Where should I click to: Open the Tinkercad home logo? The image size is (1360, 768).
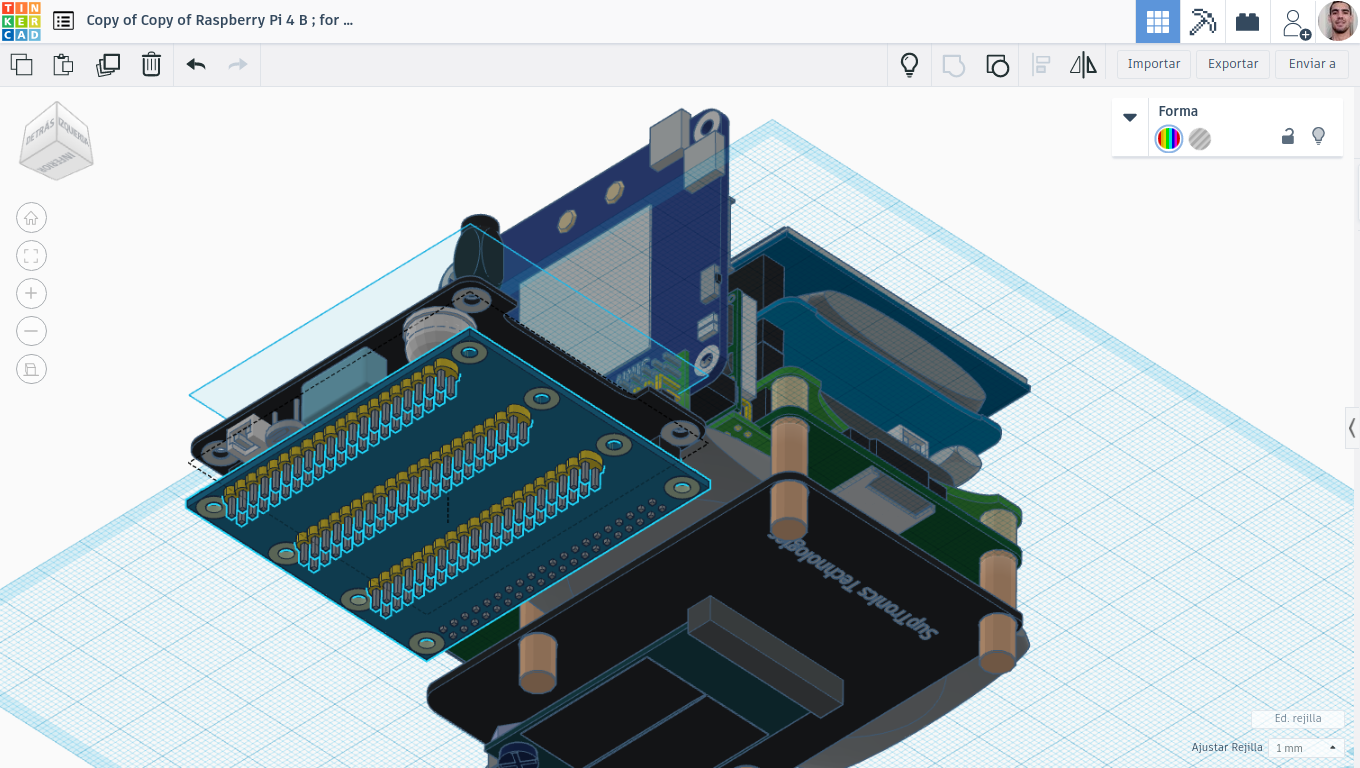click(x=21, y=21)
